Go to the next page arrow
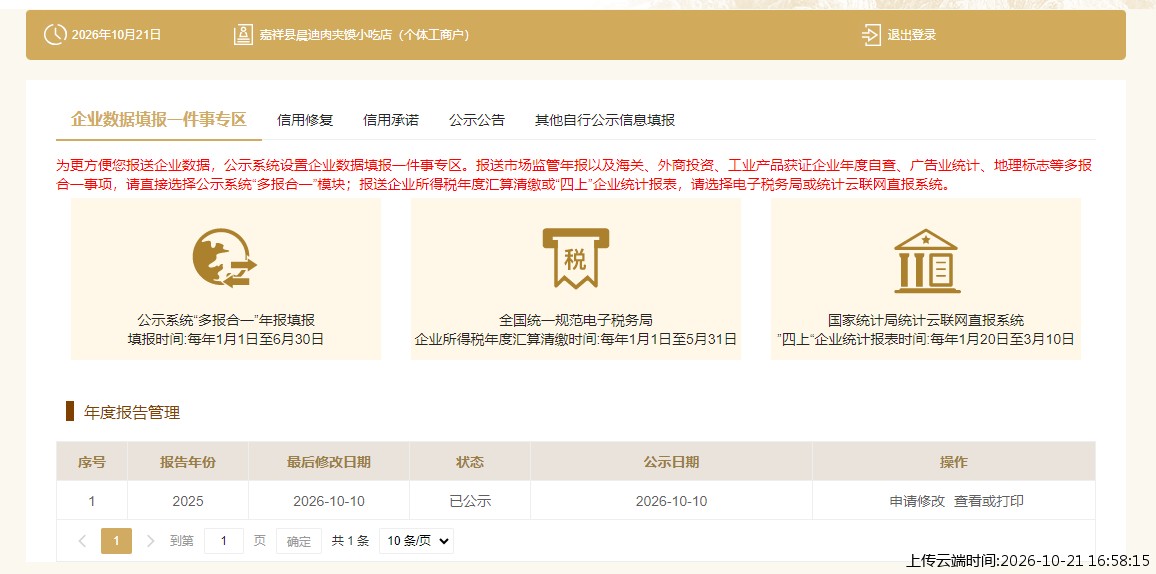 pos(150,541)
